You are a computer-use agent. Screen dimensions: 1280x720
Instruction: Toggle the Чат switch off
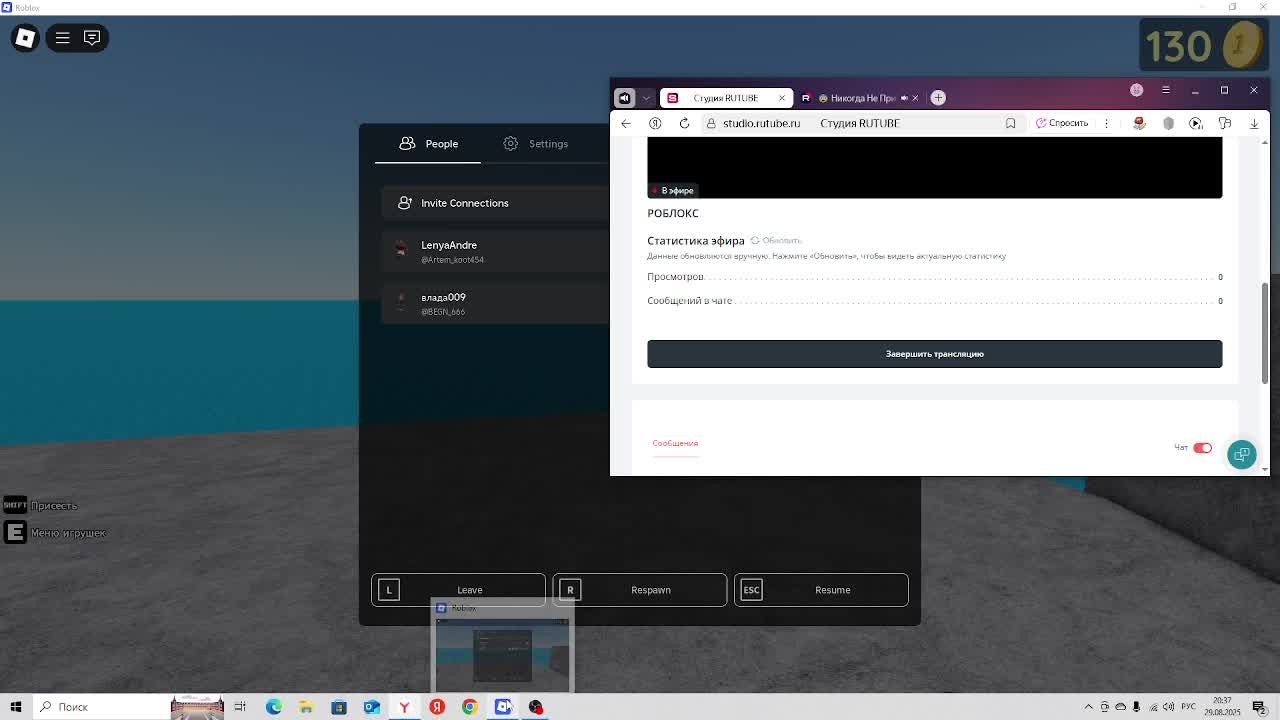pos(1202,448)
